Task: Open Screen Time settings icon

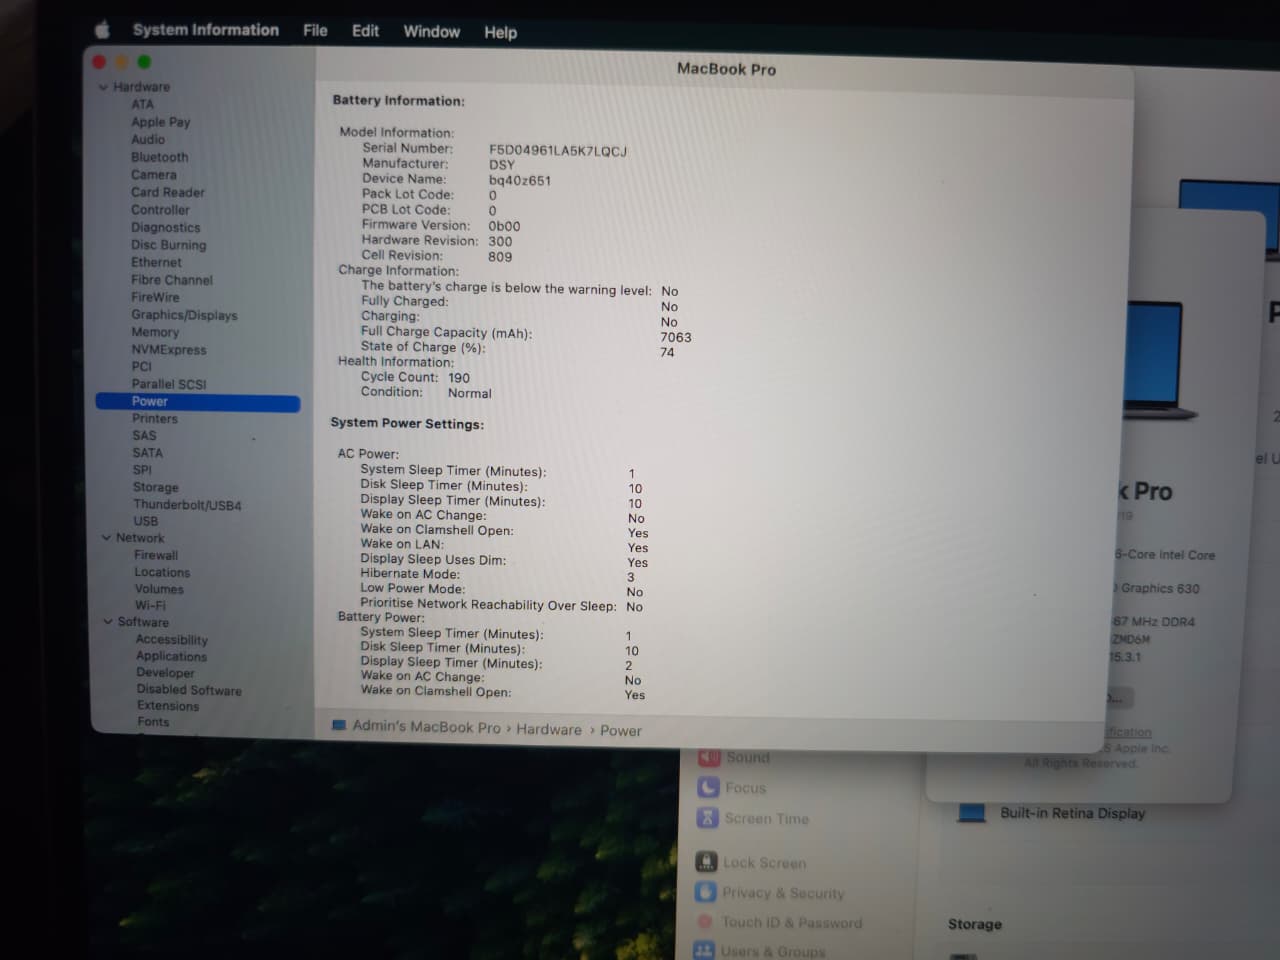Action: tap(708, 818)
